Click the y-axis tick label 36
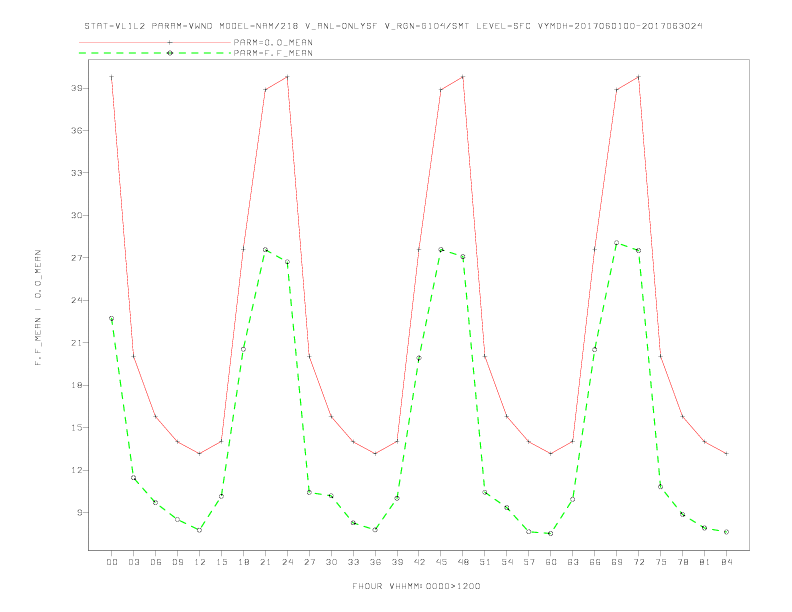 pyautogui.click(x=77, y=131)
